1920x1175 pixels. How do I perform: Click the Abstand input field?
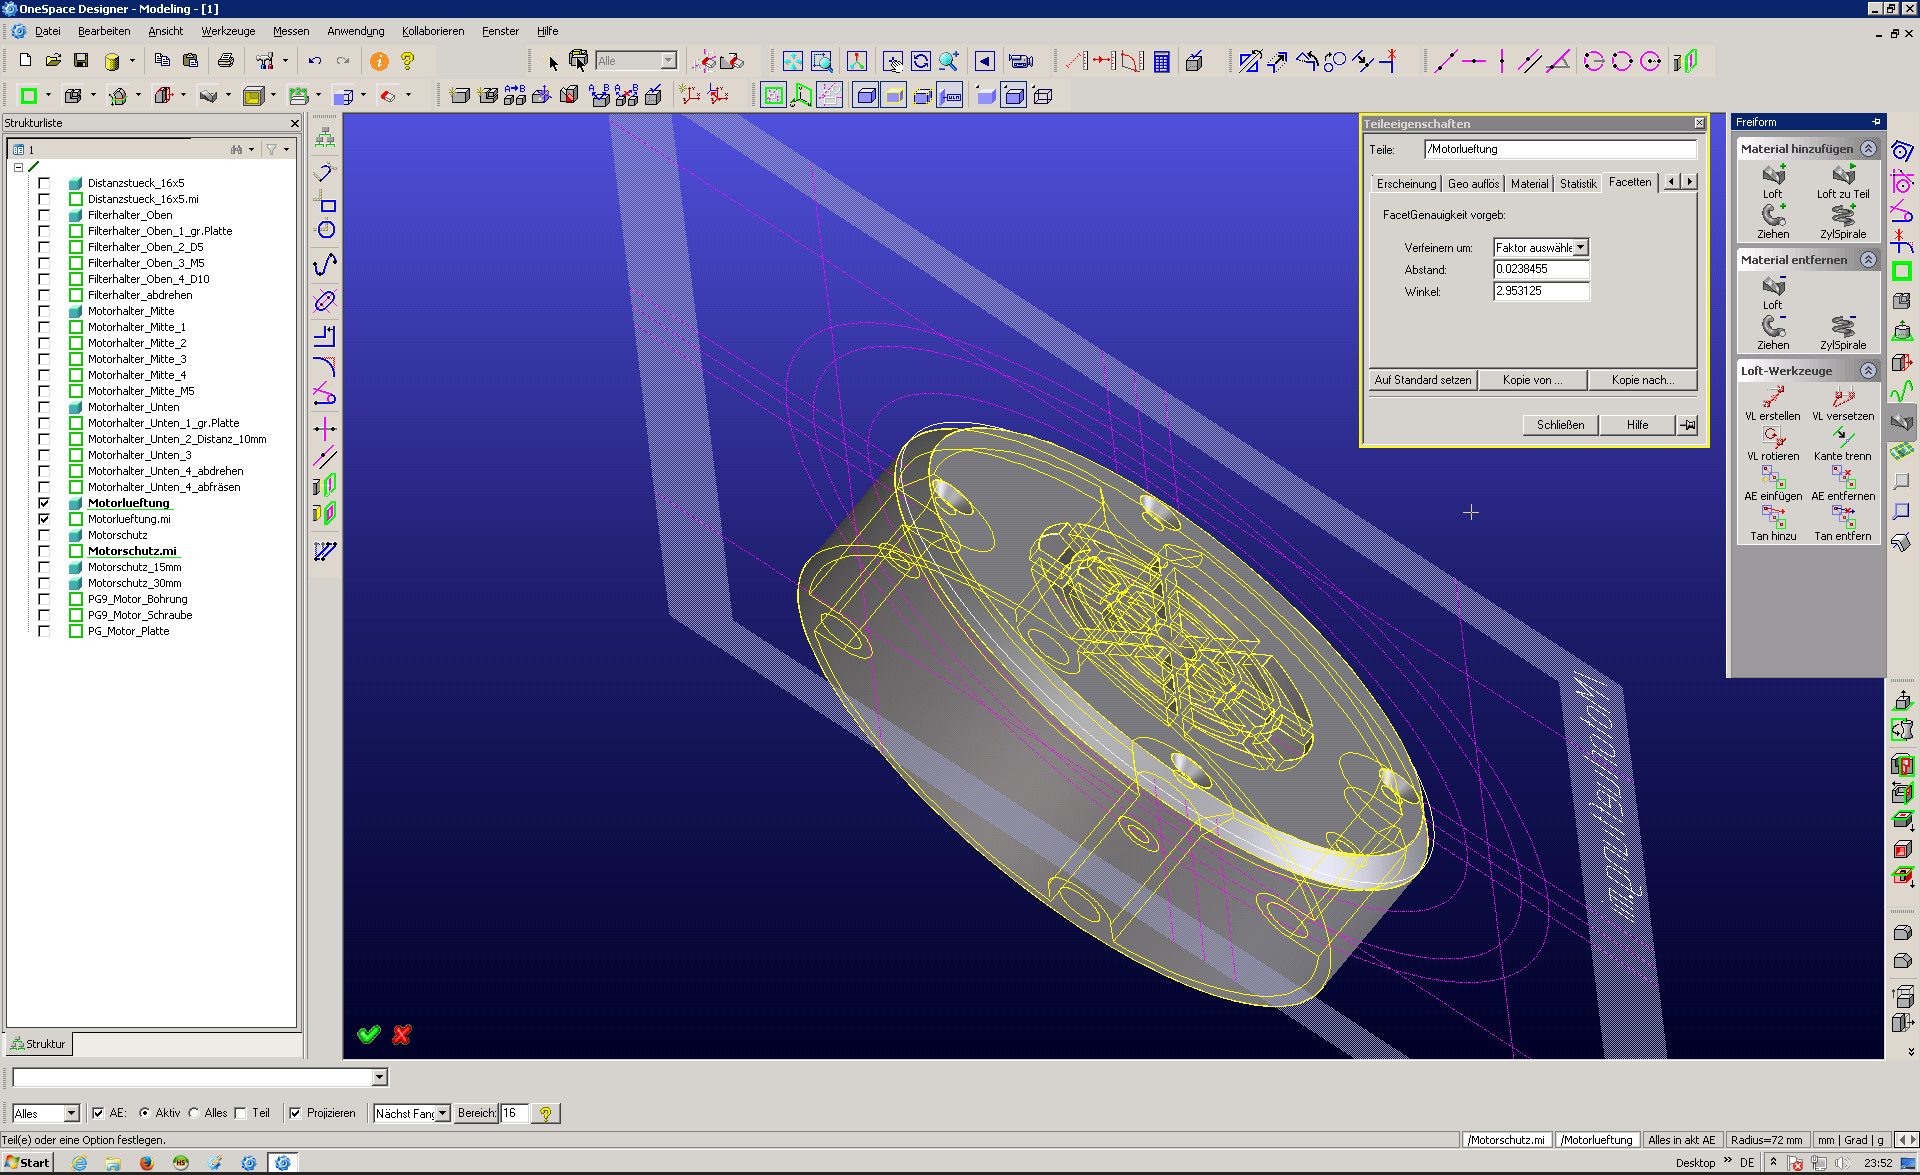coord(1540,269)
